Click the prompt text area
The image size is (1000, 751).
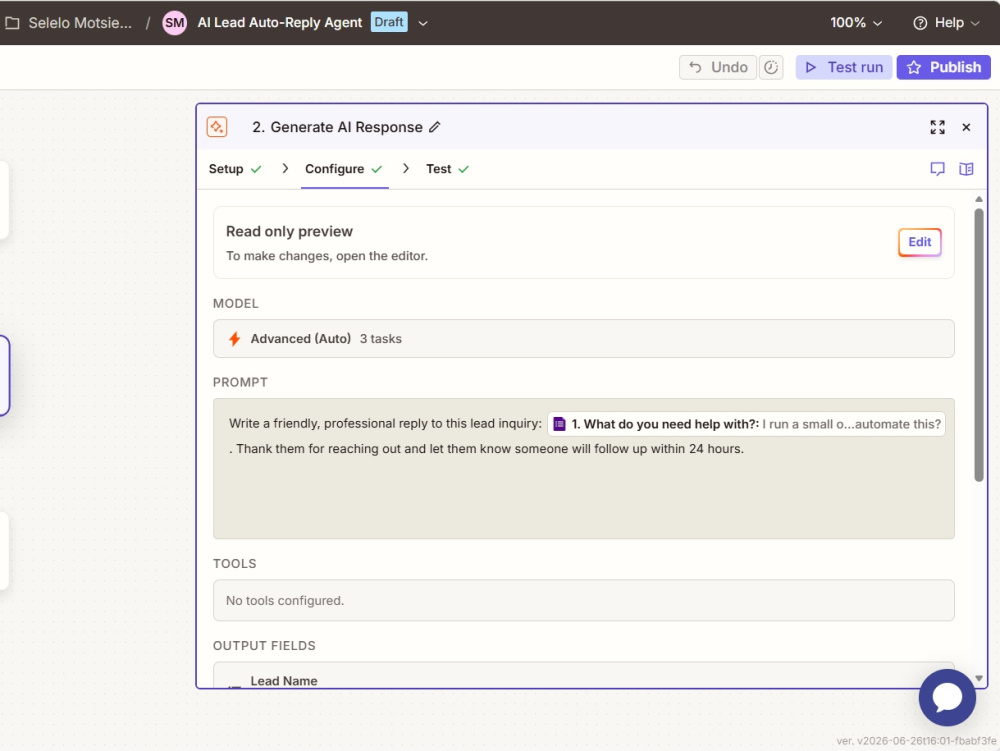point(584,469)
